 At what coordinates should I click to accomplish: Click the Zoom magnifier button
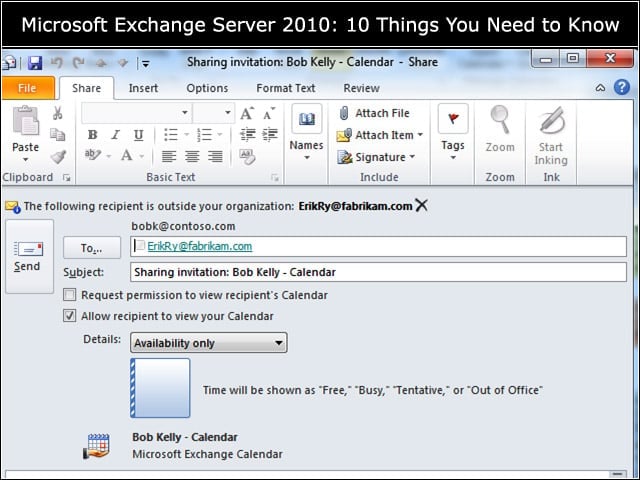pos(500,130)
